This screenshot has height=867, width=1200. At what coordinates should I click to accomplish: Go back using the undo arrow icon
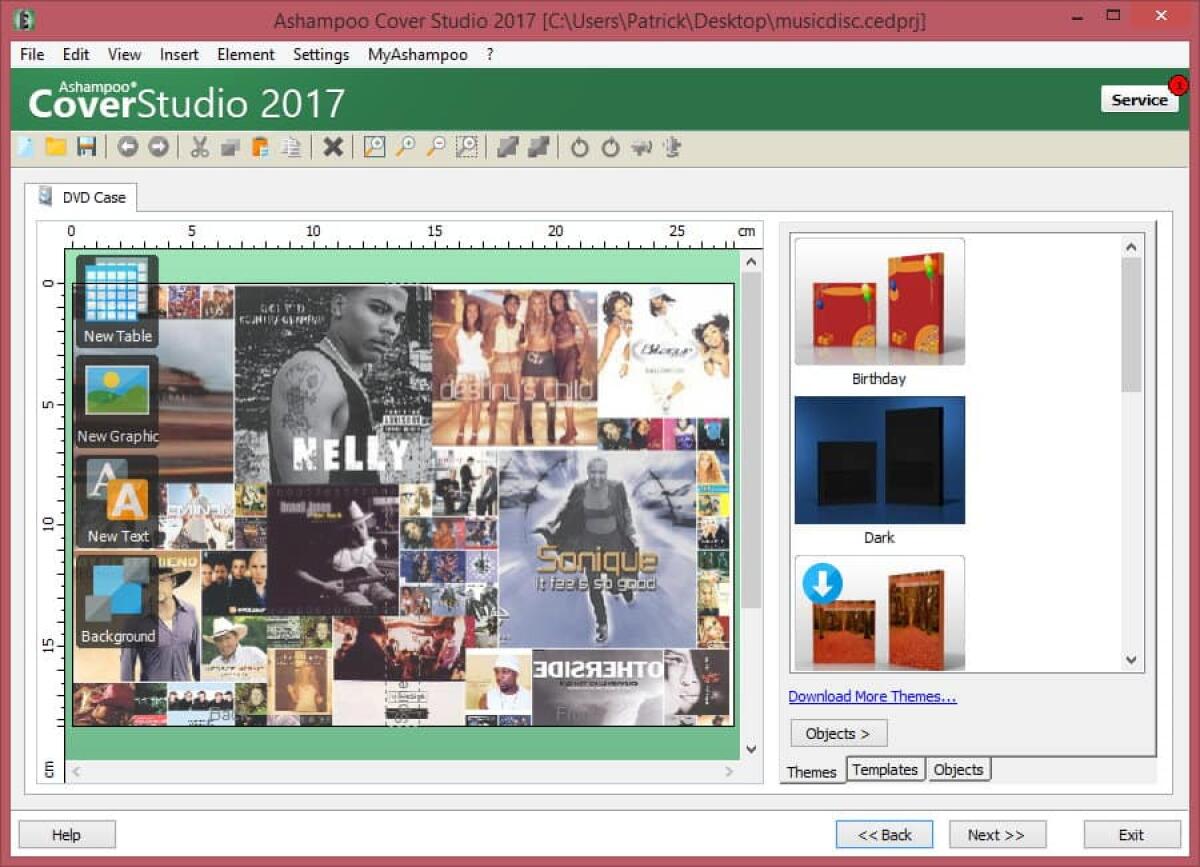(x=128, y=147)
